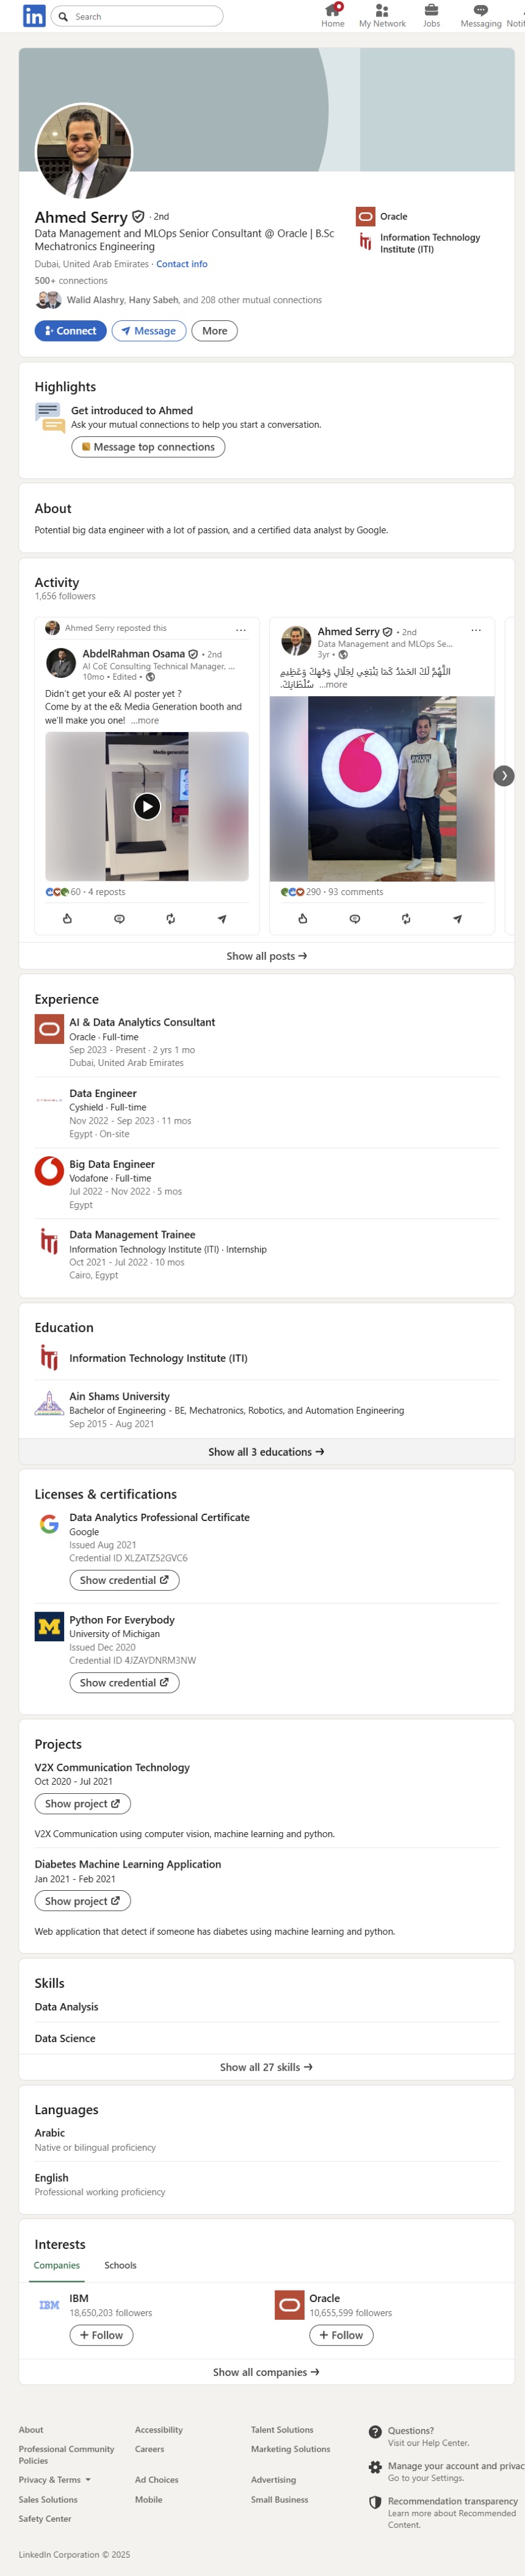Viewport: 525px width, 2576px height.
Task: Go to next activity carousel slide
Action: [504, 775]
